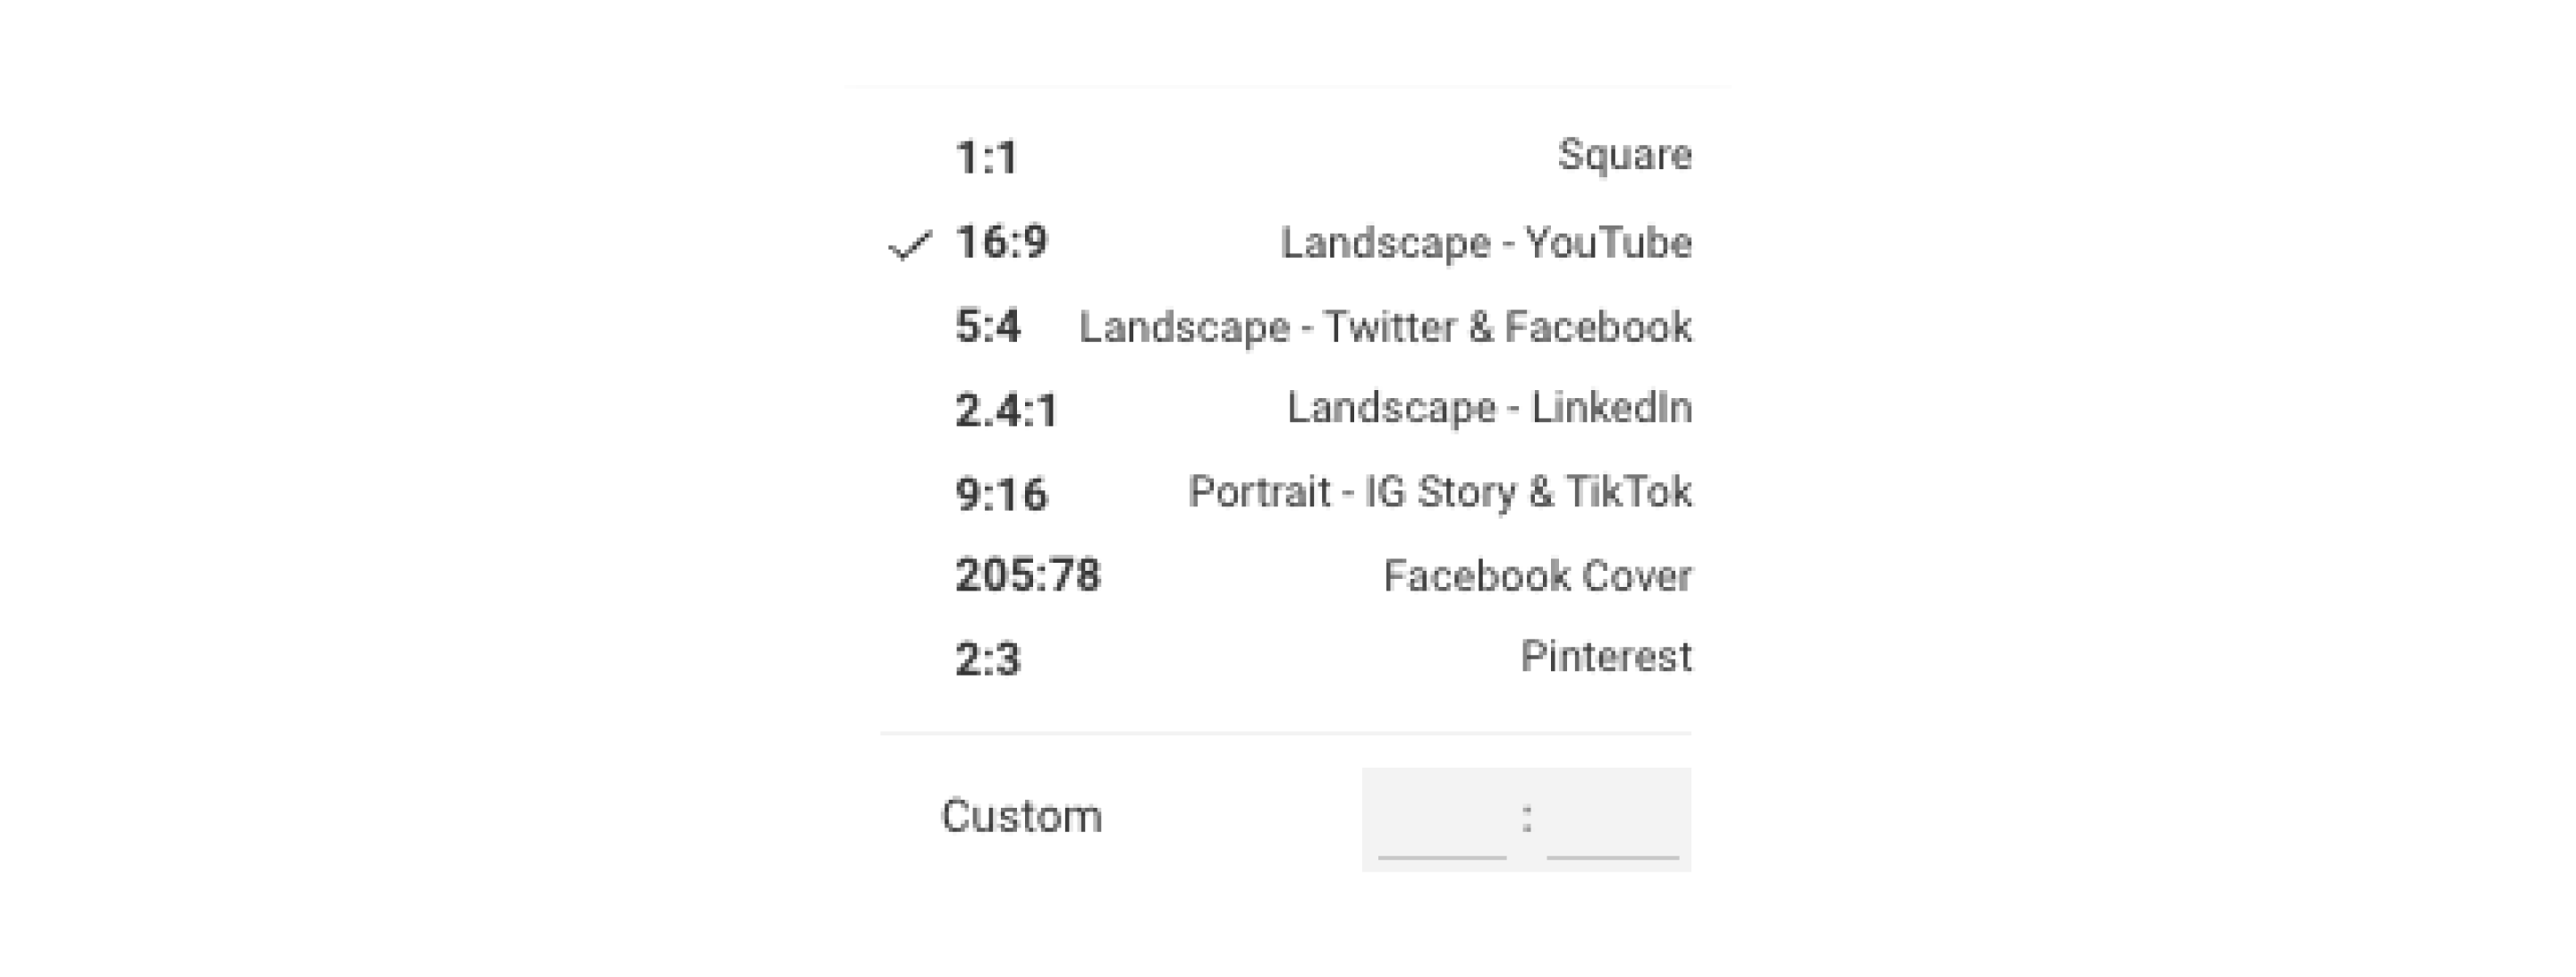Pick 5:4 Landscape - Twitter & Facebook

tap(1287, 326)
